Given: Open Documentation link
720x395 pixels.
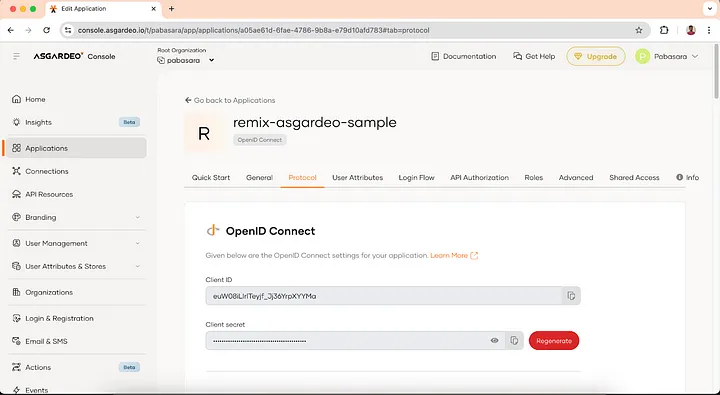Looking at the screenshot, I should click(x=464, y=56).
